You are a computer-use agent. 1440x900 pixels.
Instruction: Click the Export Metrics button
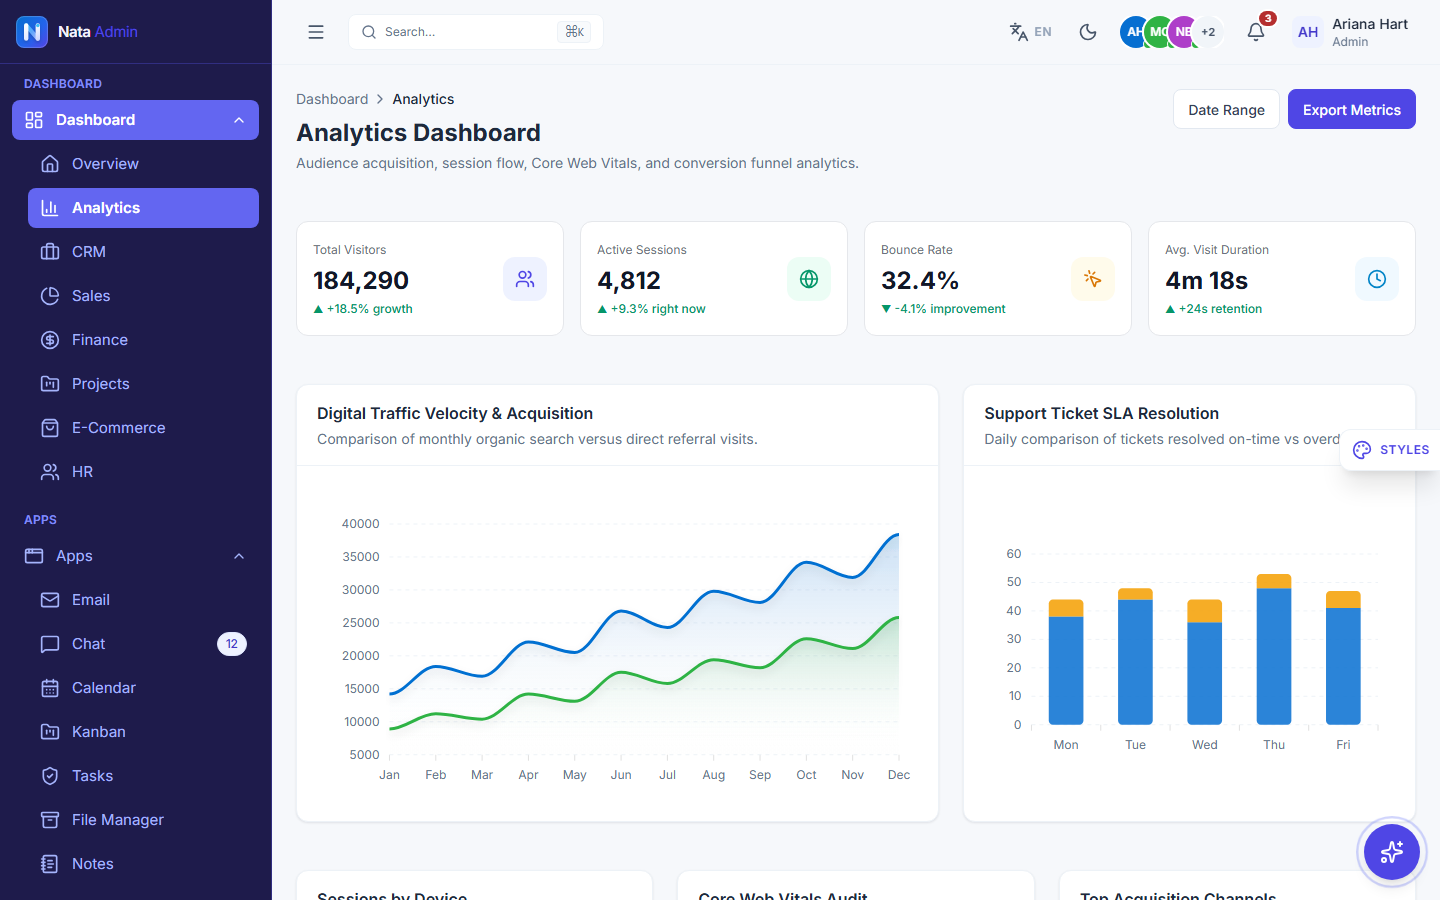[x=1351, y=110]
